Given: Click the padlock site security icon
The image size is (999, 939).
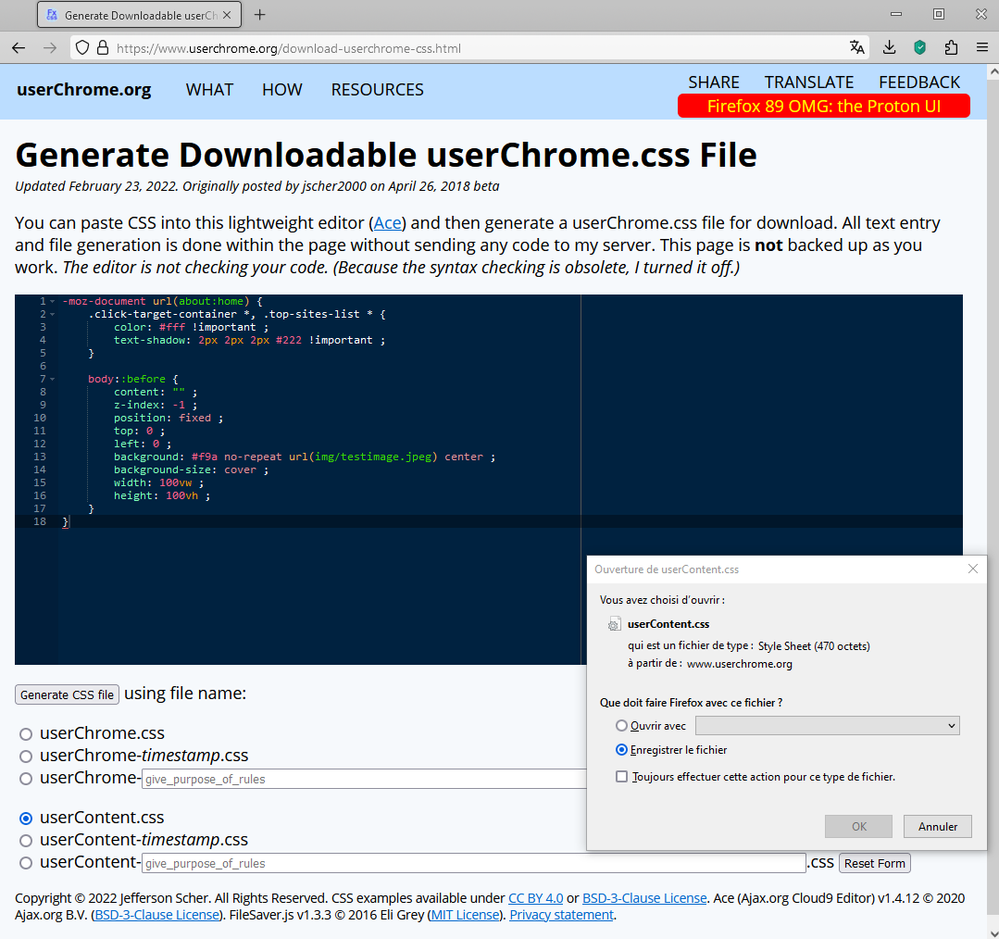Looking at the screenshot, I should (x=101, y=48).
